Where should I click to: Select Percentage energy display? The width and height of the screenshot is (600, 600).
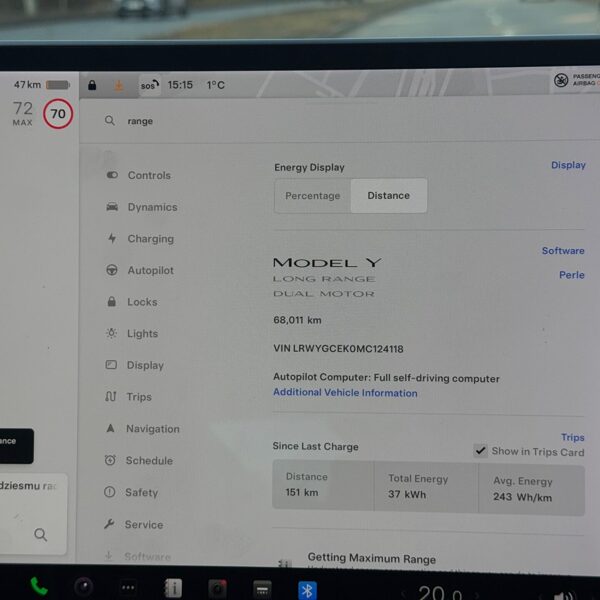(x=313, y=196)
